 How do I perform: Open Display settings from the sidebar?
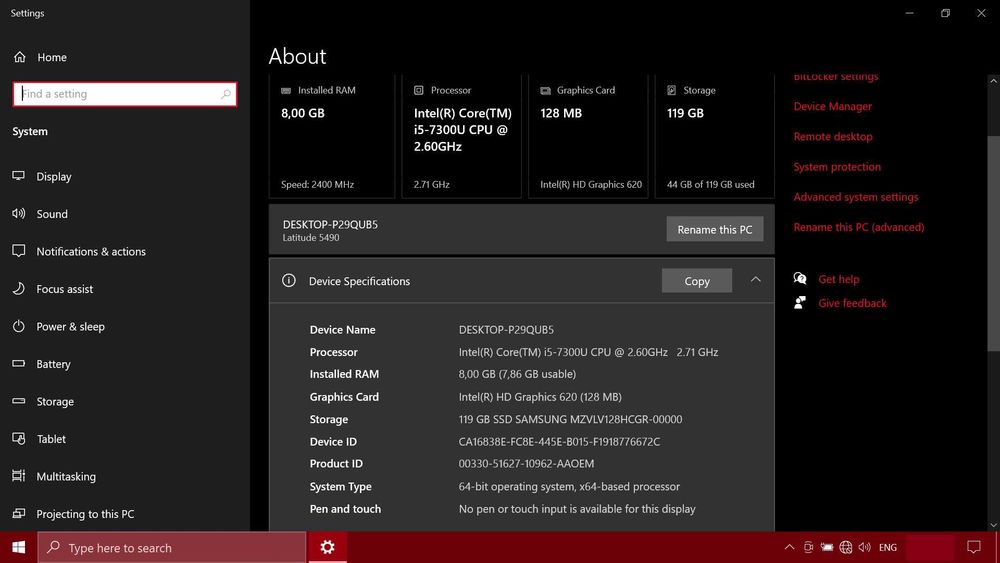[x=53, y=177]
